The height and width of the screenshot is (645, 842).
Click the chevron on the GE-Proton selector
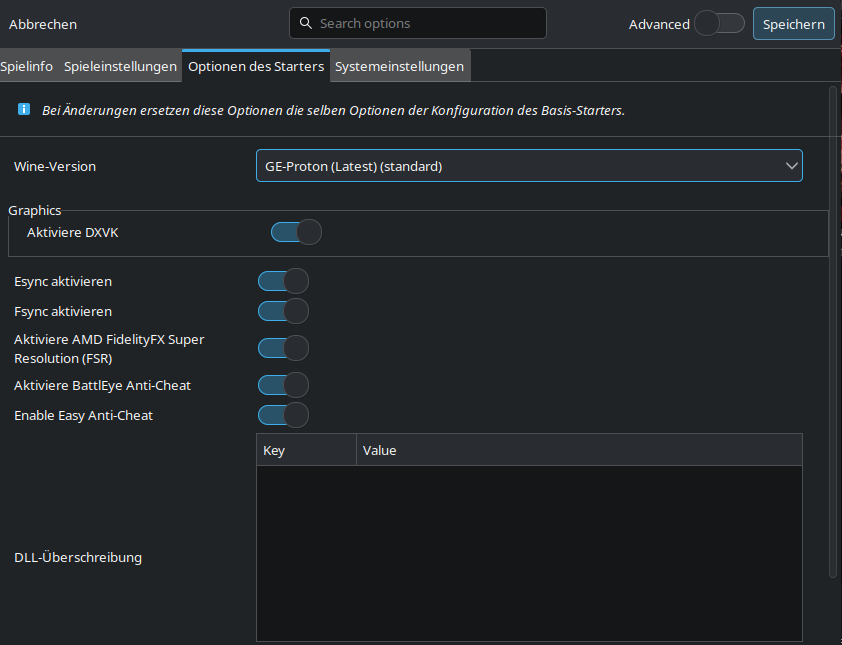tap(789, 165)
